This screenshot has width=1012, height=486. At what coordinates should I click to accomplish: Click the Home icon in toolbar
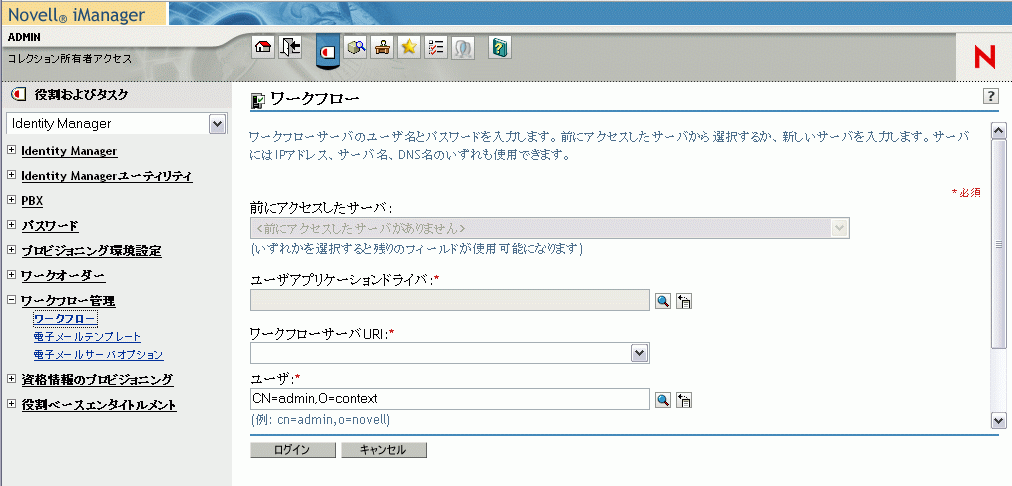point(263,47)
